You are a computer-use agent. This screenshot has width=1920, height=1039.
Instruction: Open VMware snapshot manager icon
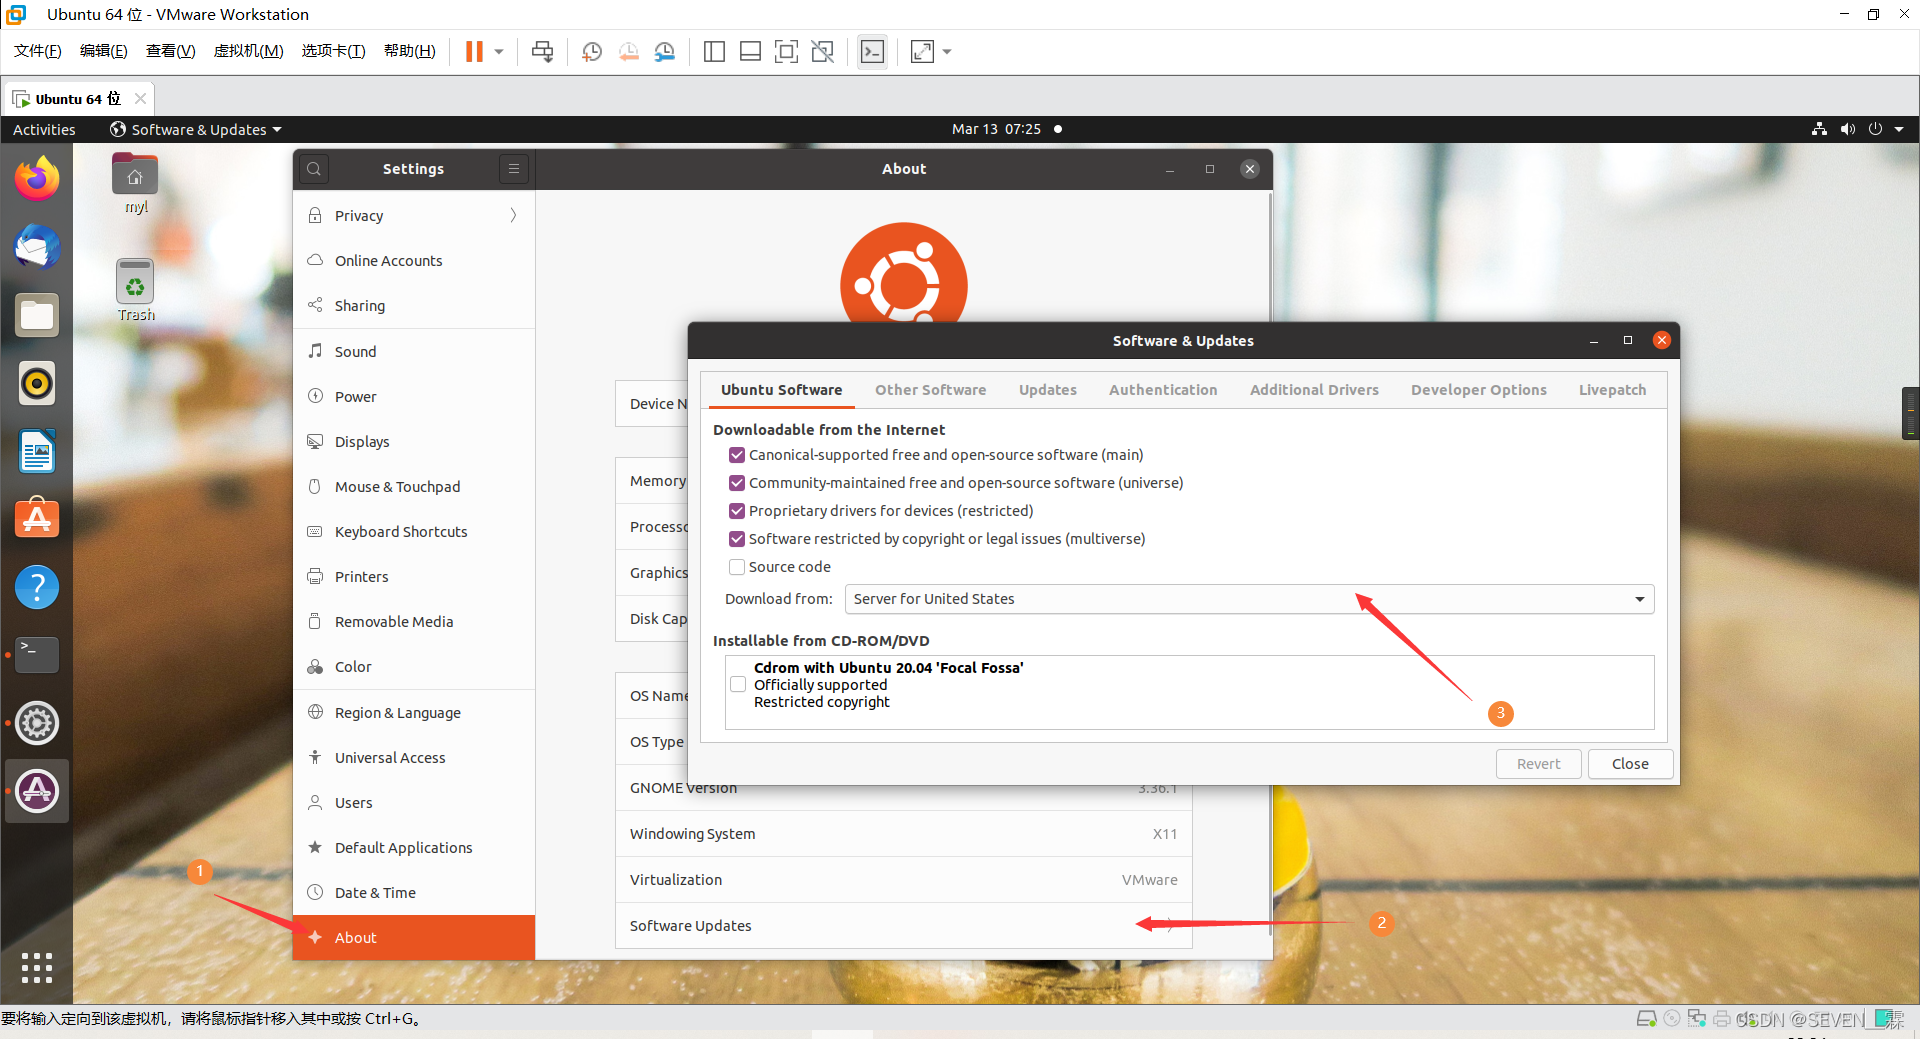point(665,52)
